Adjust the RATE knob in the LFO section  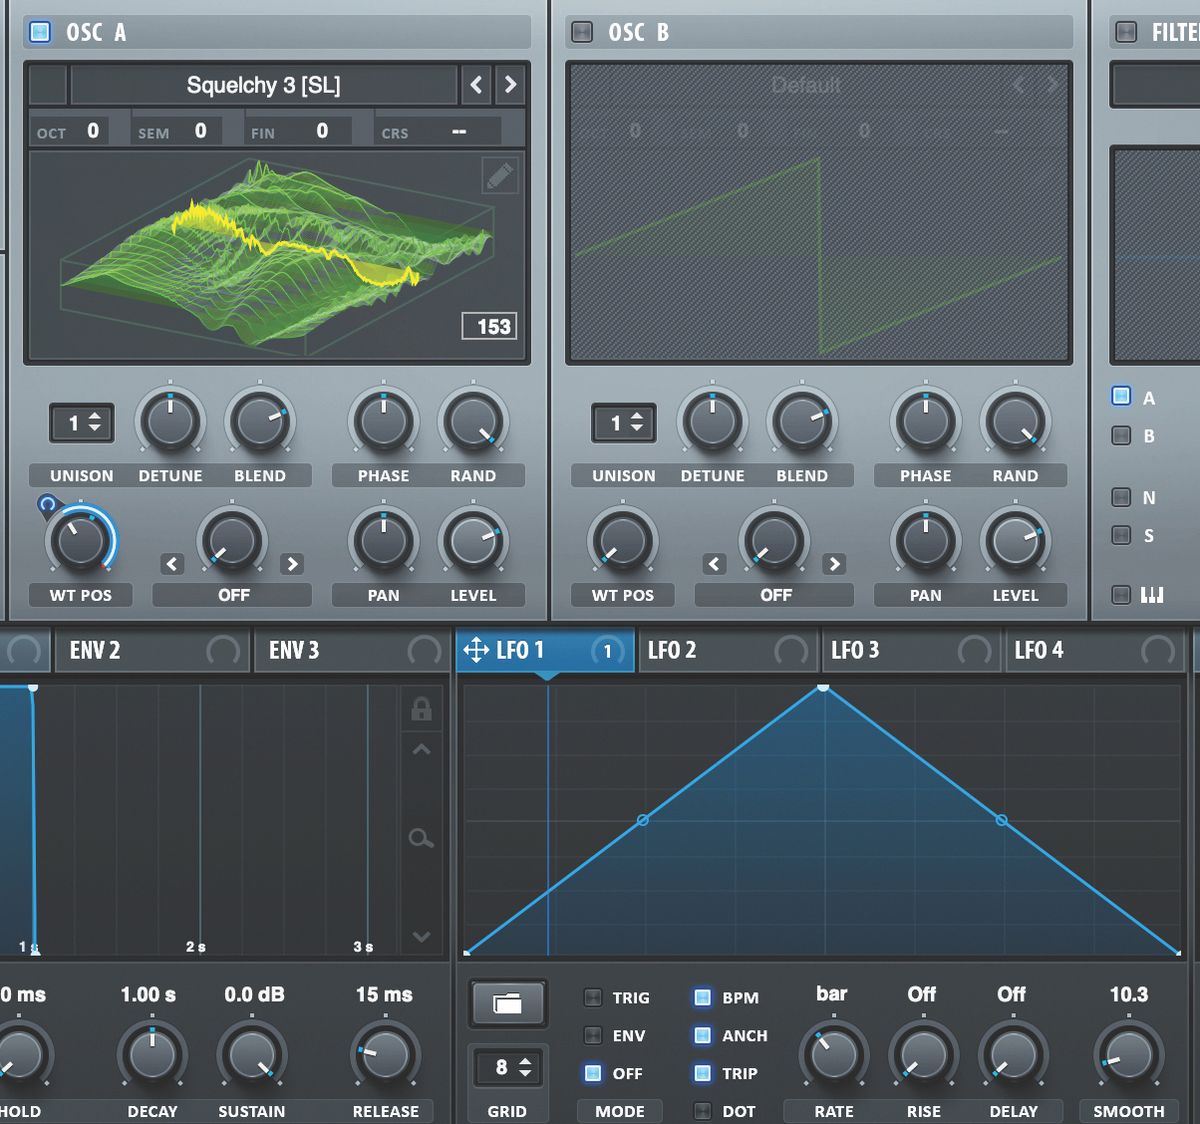coord(834,1053)
